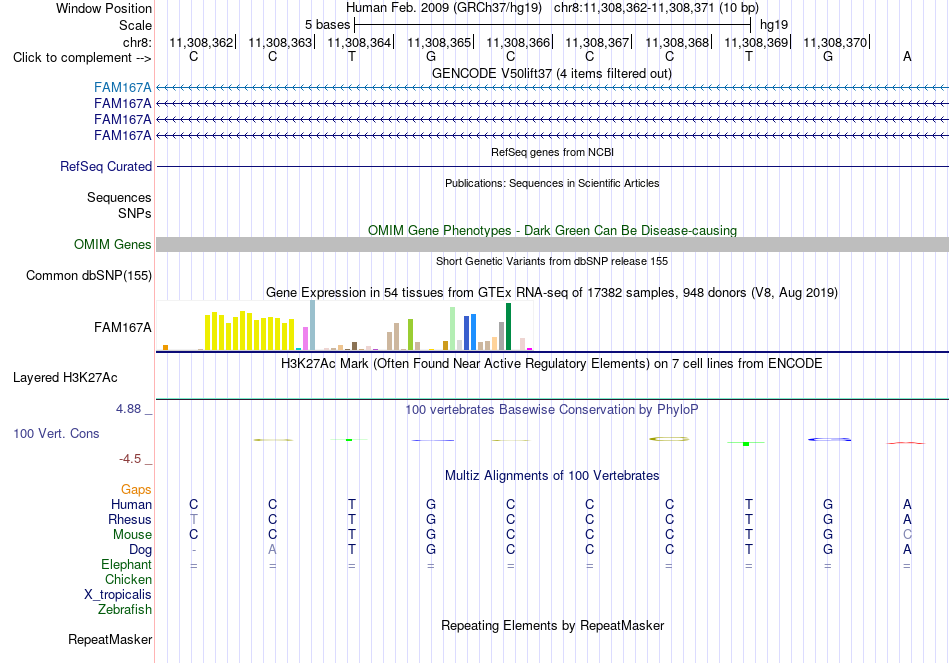
Task: Click the red PhyloP conservation mark
Action: point(906,443)
